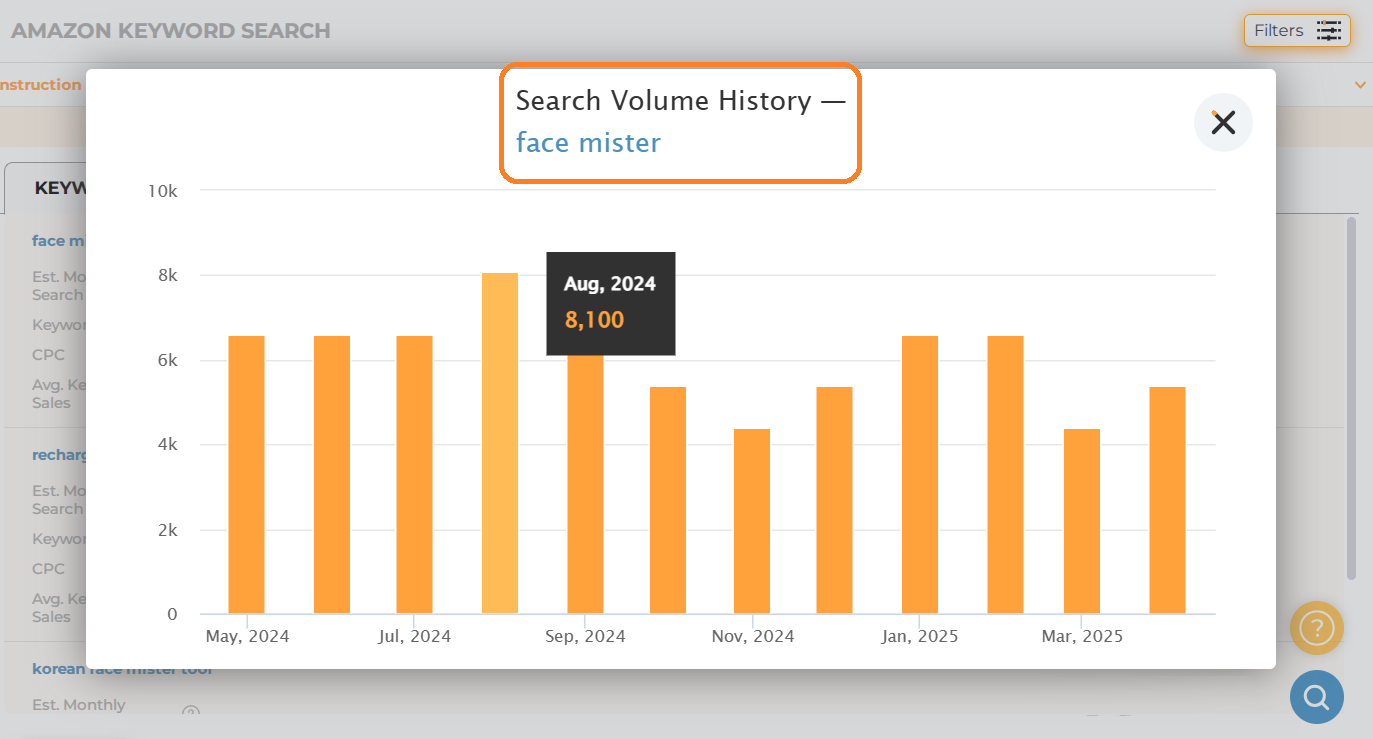Screen dimensions: 1373x739
Task: Click the "May, 2024" axis label
Action: point(245,636)
